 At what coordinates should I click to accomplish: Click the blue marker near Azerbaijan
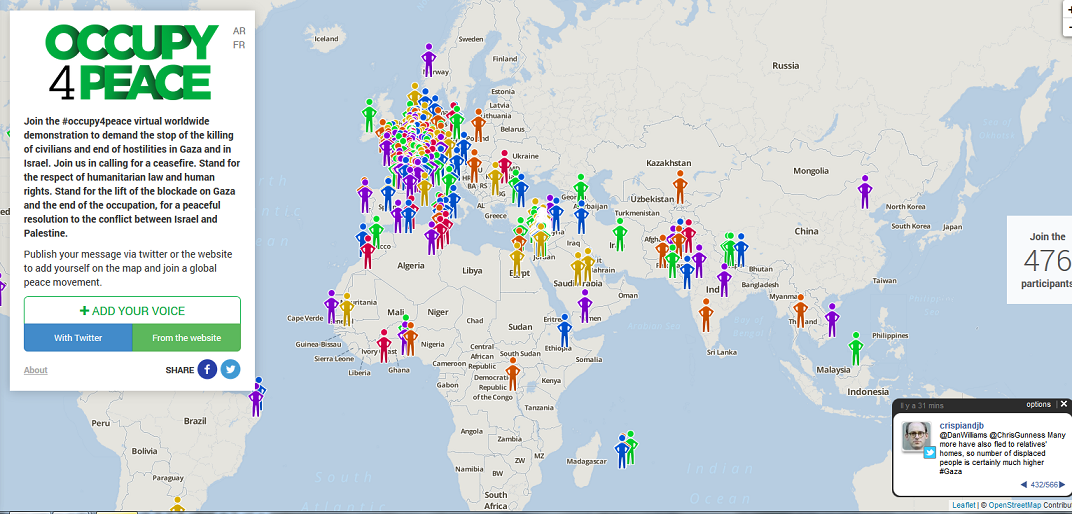(x=581, y=217)
